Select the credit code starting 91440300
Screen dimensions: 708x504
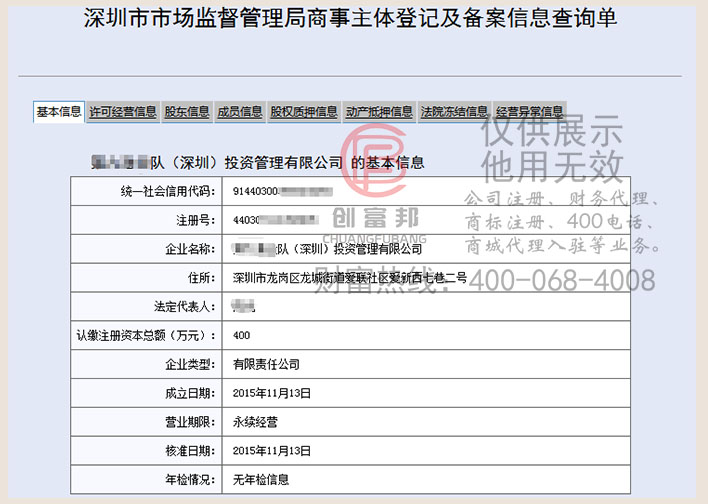tap(283, 191)
